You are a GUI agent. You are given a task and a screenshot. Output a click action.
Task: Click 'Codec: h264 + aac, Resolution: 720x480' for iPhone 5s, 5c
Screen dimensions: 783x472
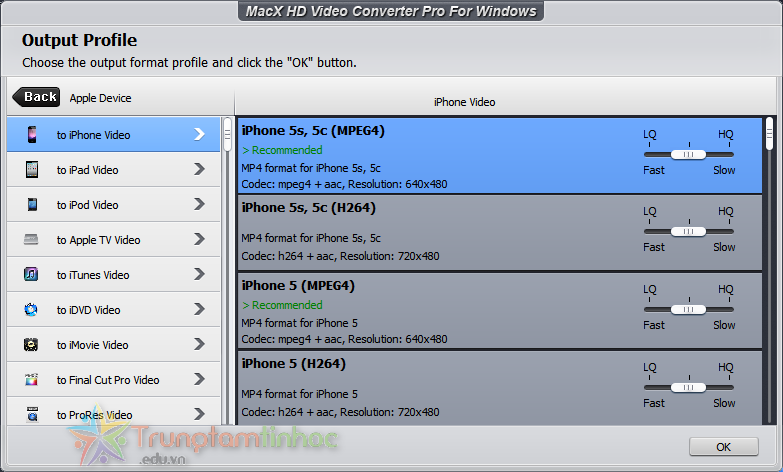click(x=340, y=256)
